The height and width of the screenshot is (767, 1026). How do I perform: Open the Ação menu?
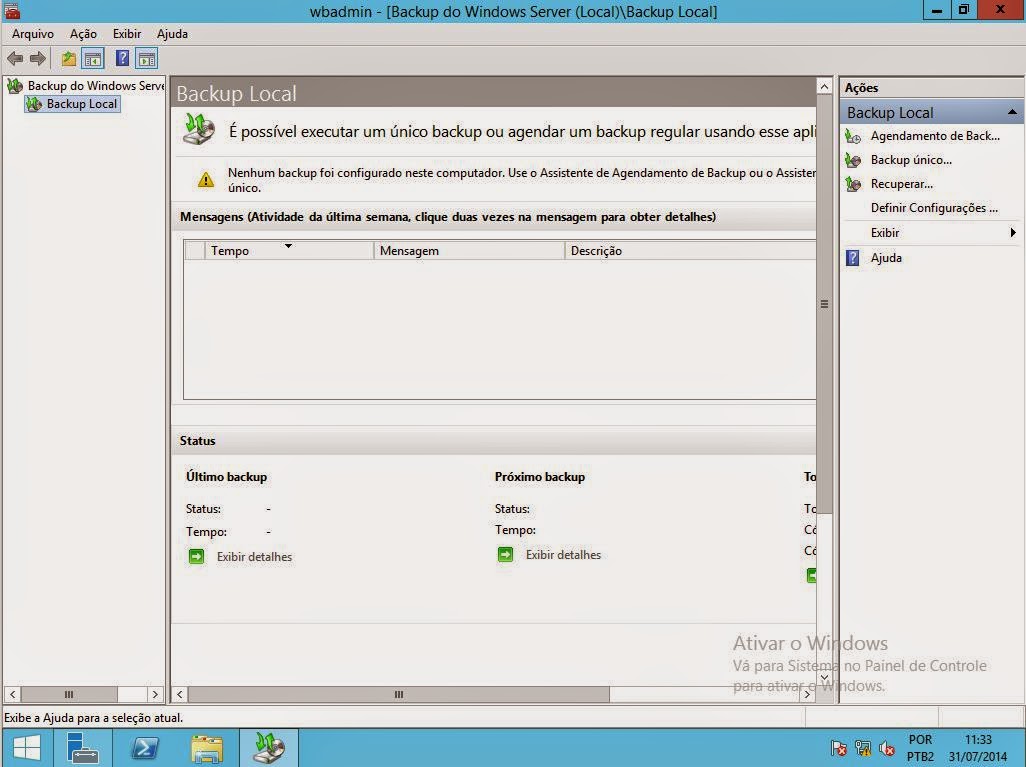pyautogui.click(x=83, y=34)
